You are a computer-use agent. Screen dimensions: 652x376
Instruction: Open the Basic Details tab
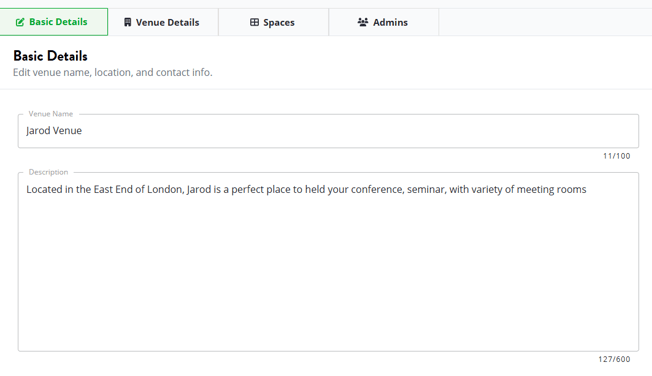click(x=54, y=22)
